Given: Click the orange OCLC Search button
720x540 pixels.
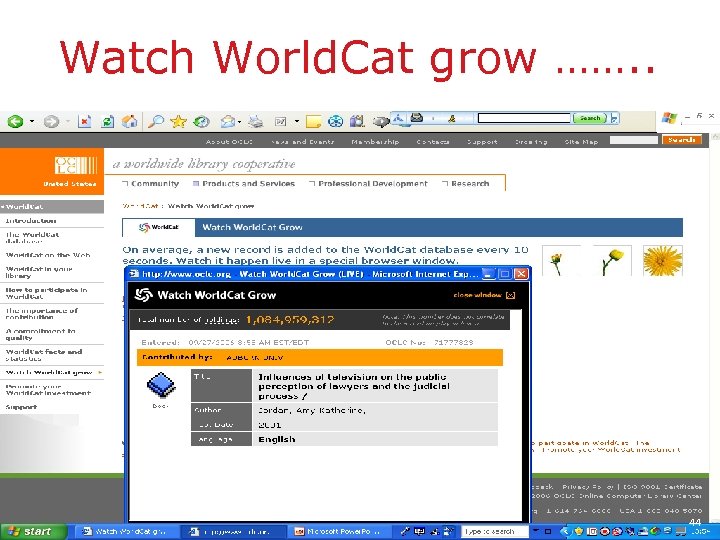Looking at the screenshot, I should pyautogui.click(x=681, y=140).
